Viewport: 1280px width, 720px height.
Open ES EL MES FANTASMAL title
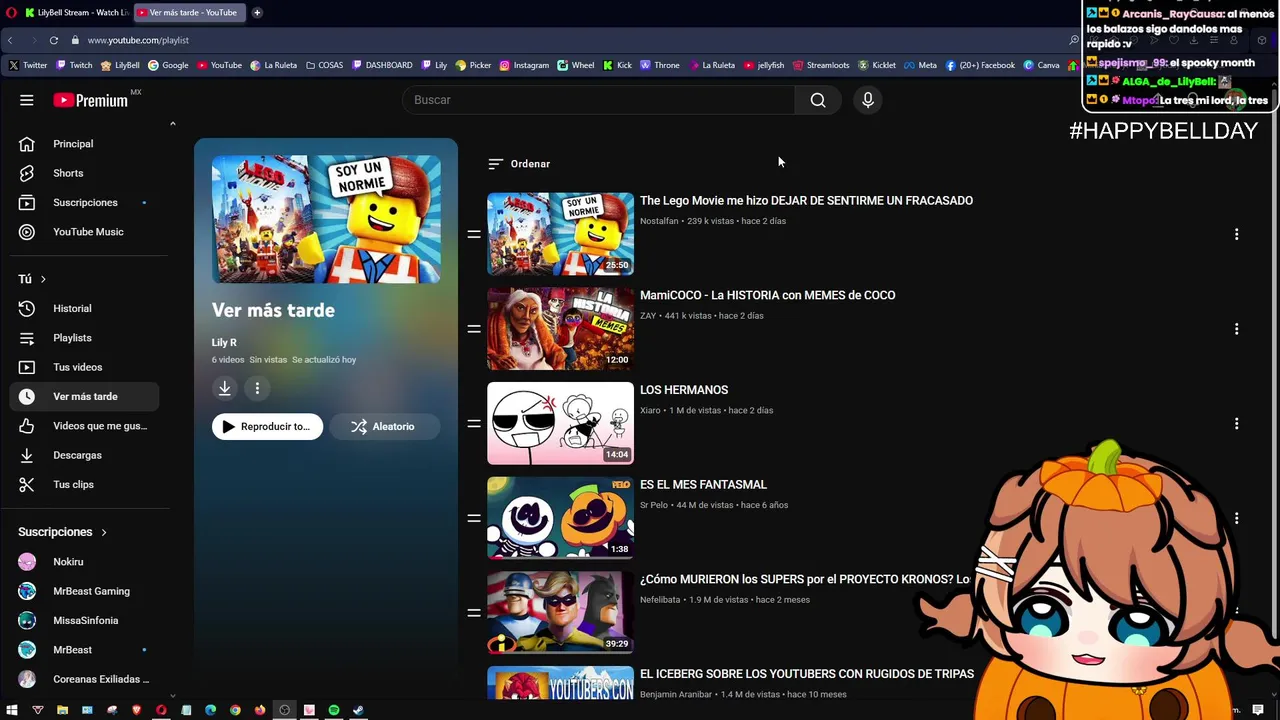703,485
